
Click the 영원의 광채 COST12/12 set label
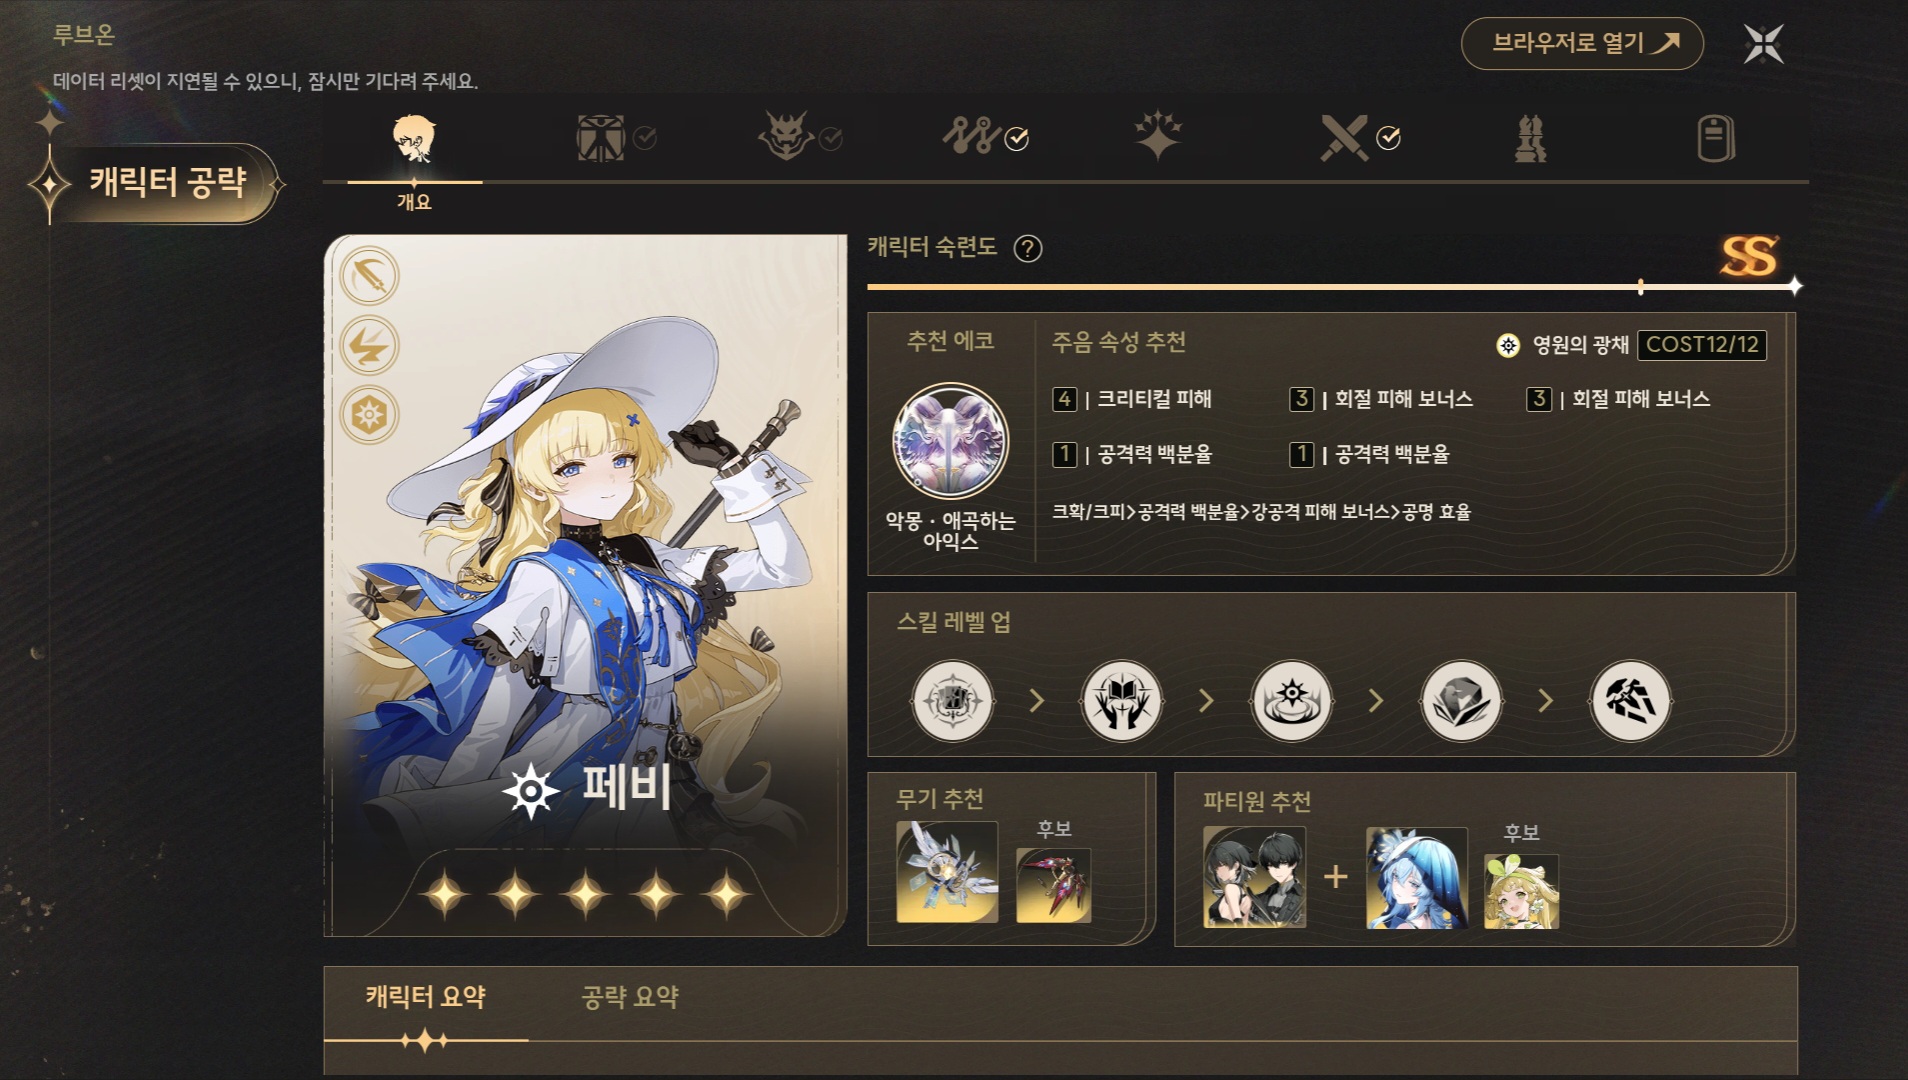pos(1631,345)
